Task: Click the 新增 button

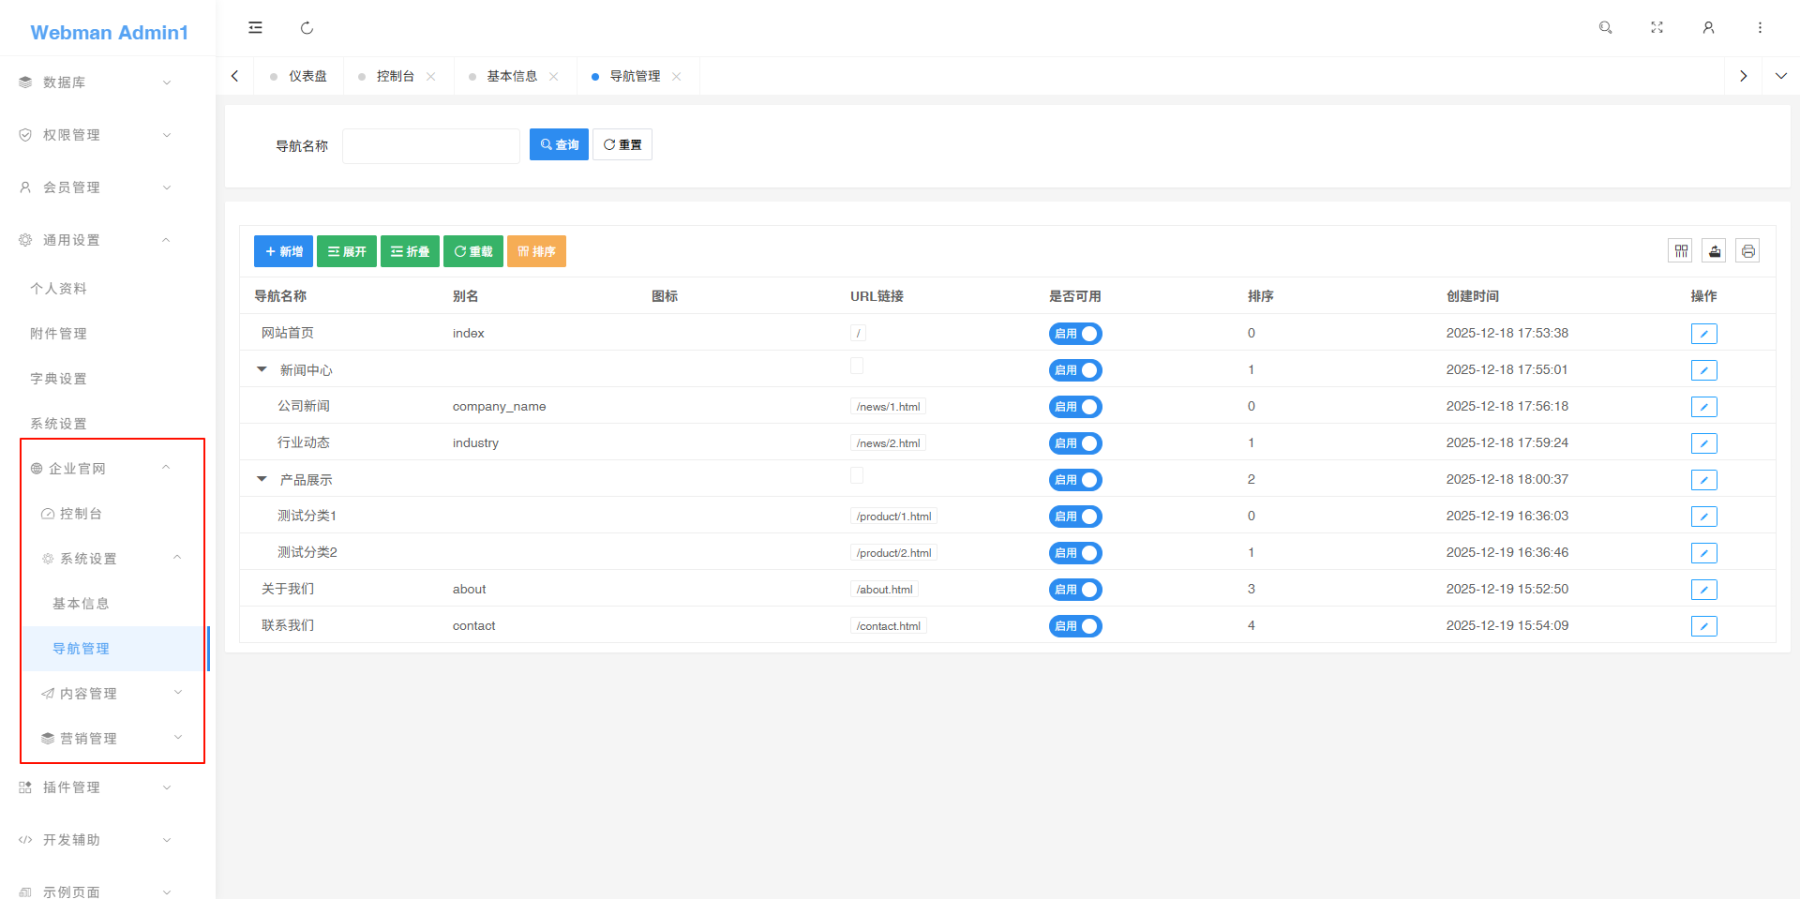Action: [283, 252]
